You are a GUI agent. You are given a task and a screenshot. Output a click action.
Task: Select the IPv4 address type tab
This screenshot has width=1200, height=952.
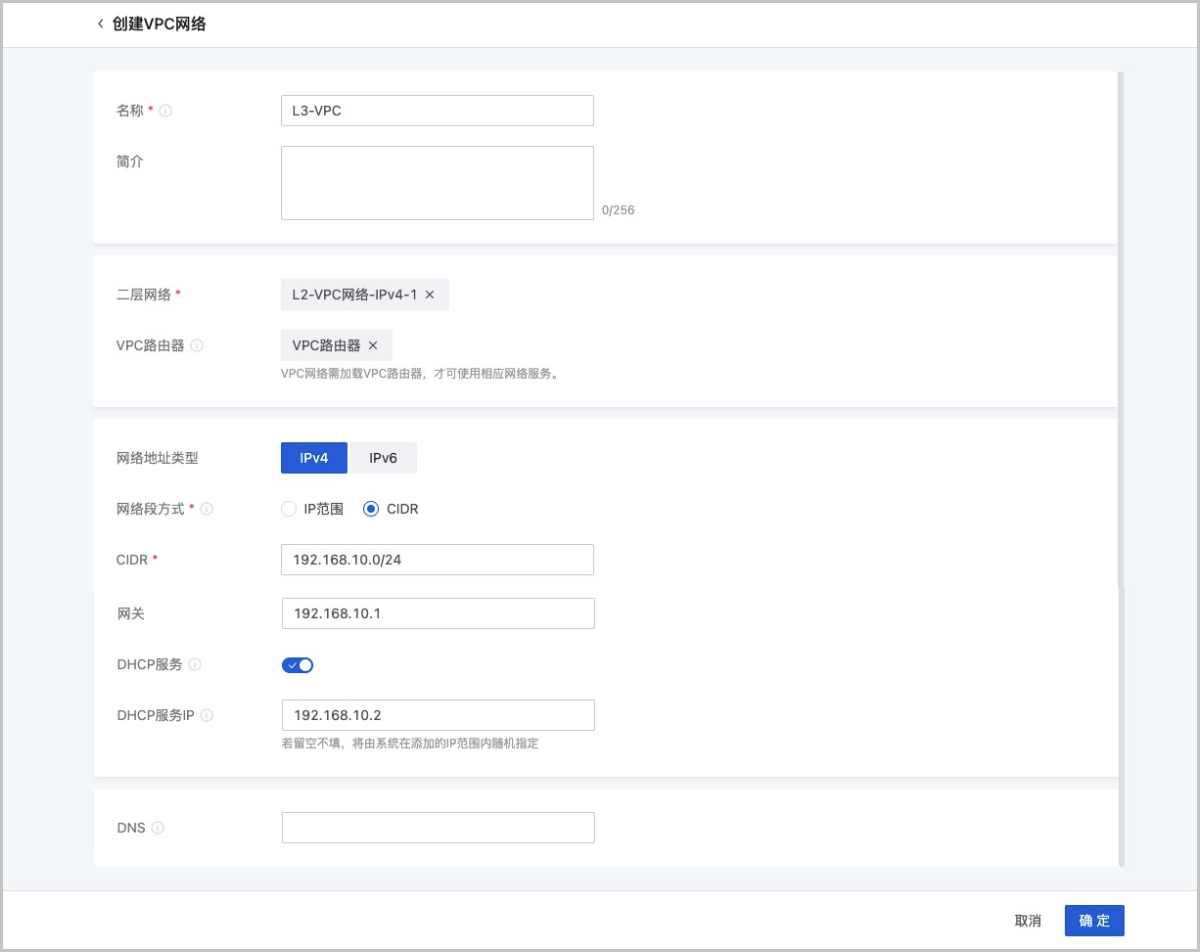[x=313, y=457]
